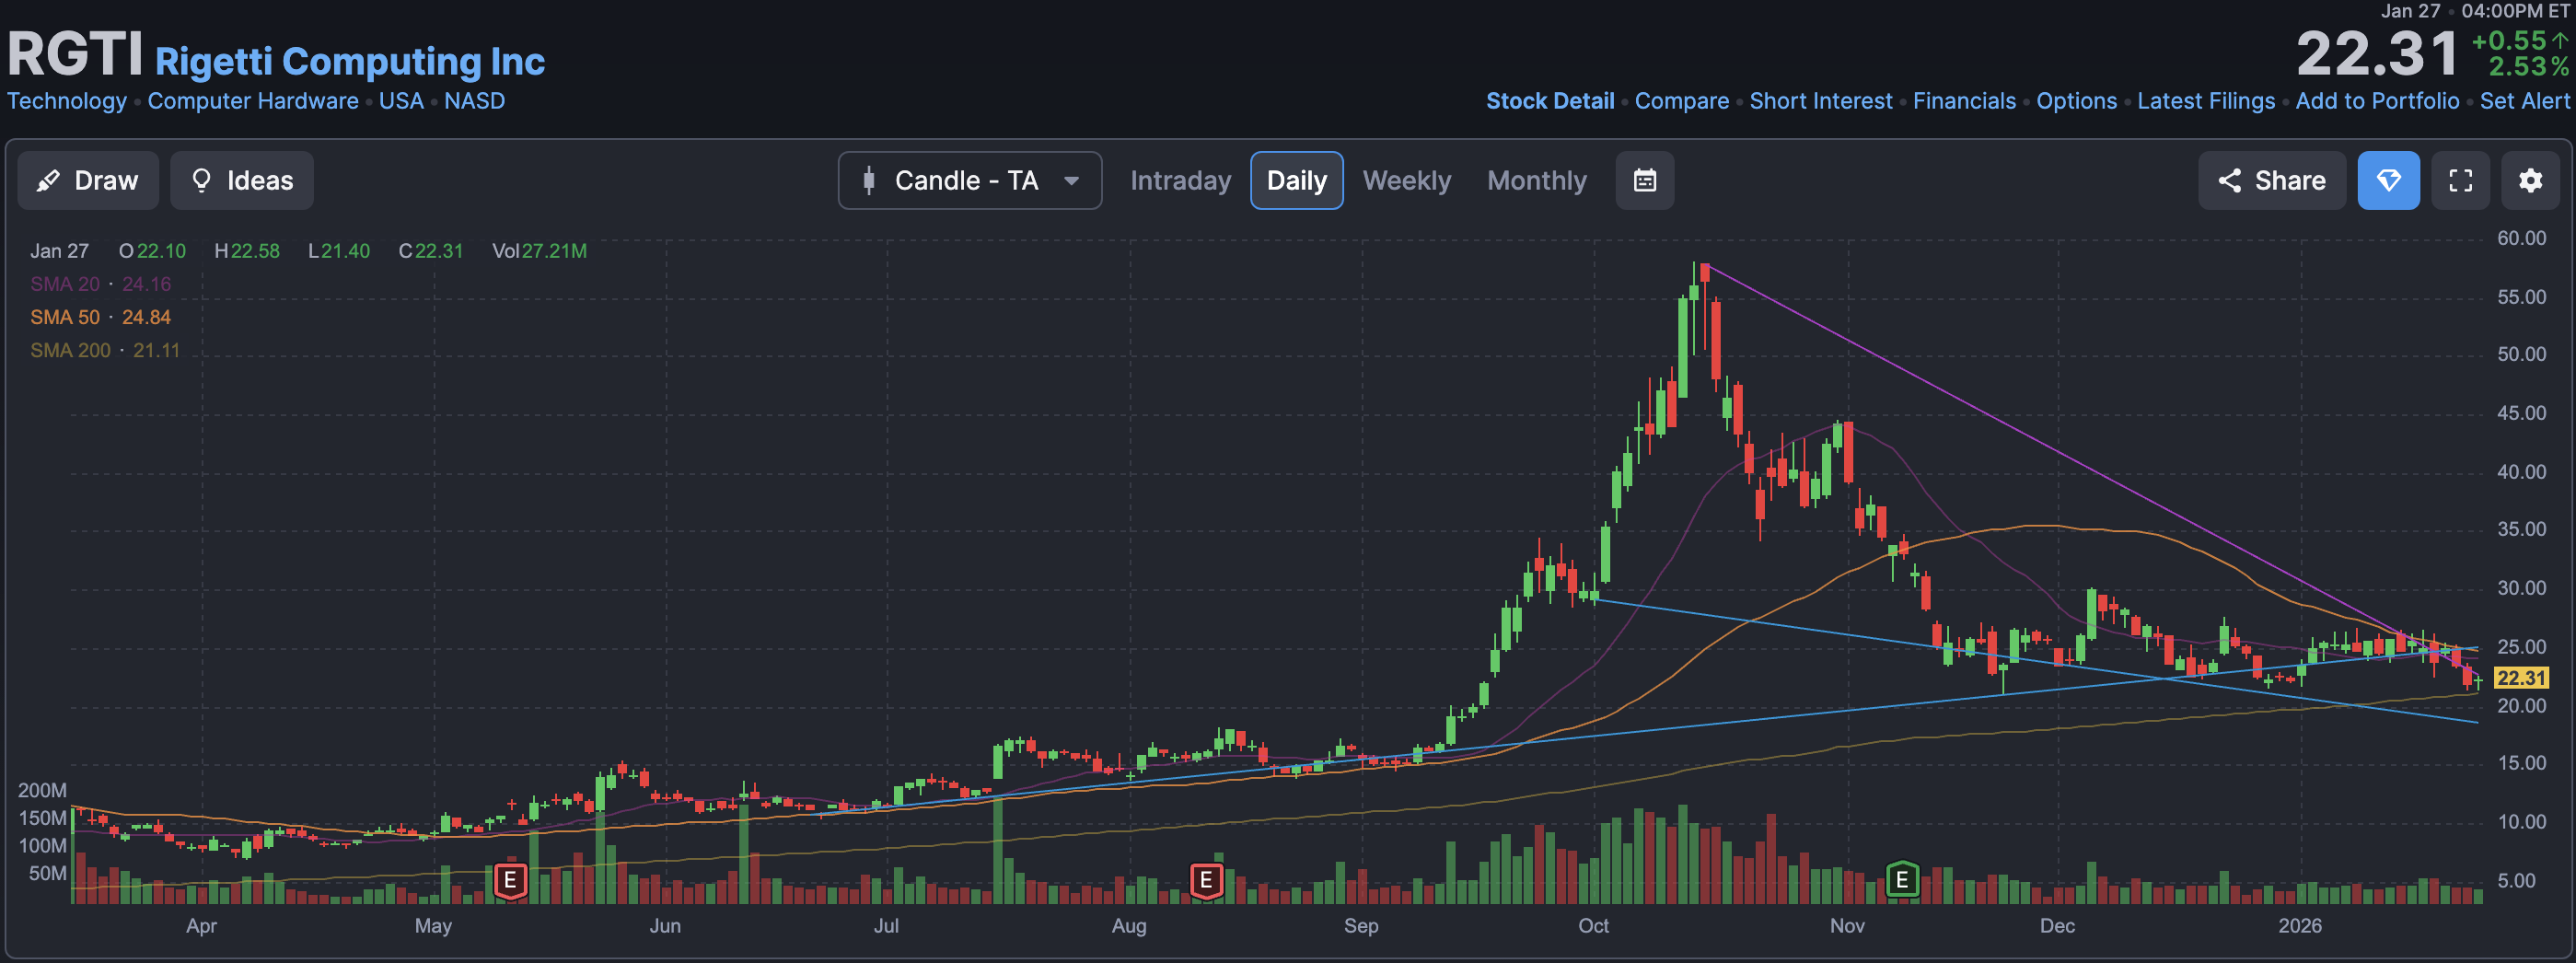Click the lightbulb icon in Ideas button

pos(201,181)
